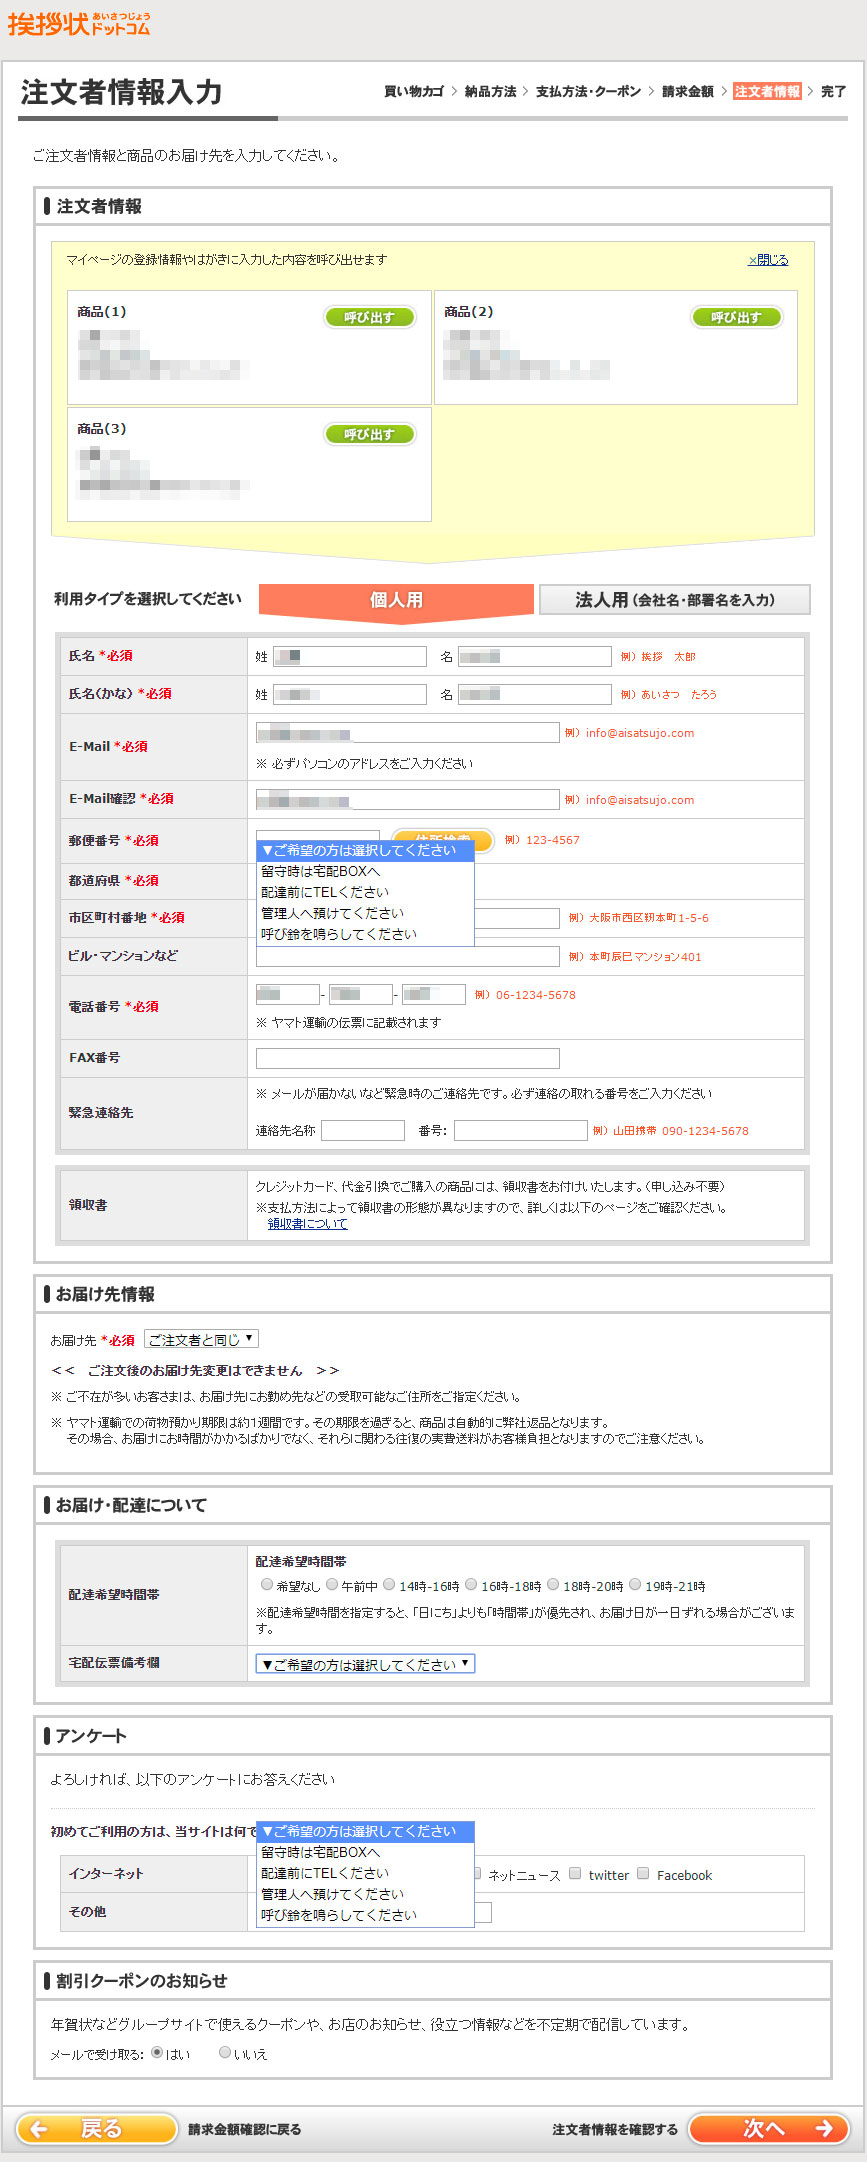Click the ビル・マンションなど input field

point(408,956)
